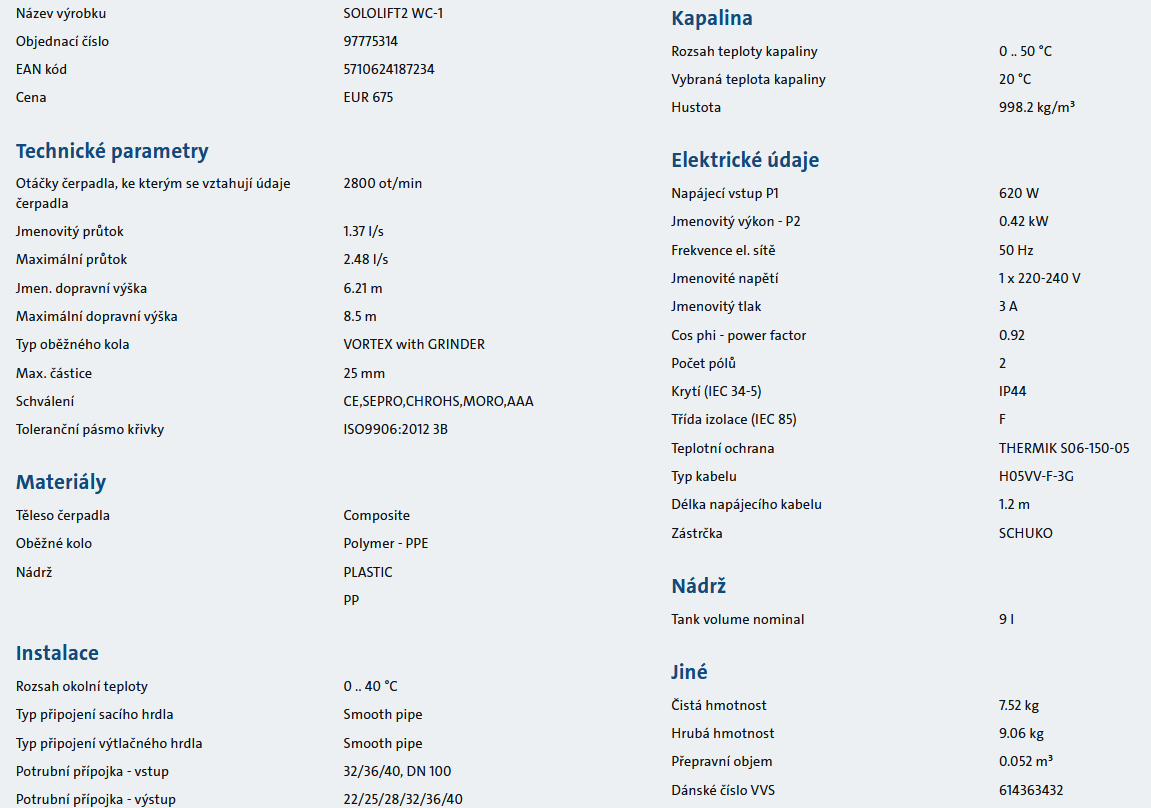Image resolution: width=1151 pixels, height=808 pixels.
Task: Select order number 97775314
Action: (x=371, y=41)
